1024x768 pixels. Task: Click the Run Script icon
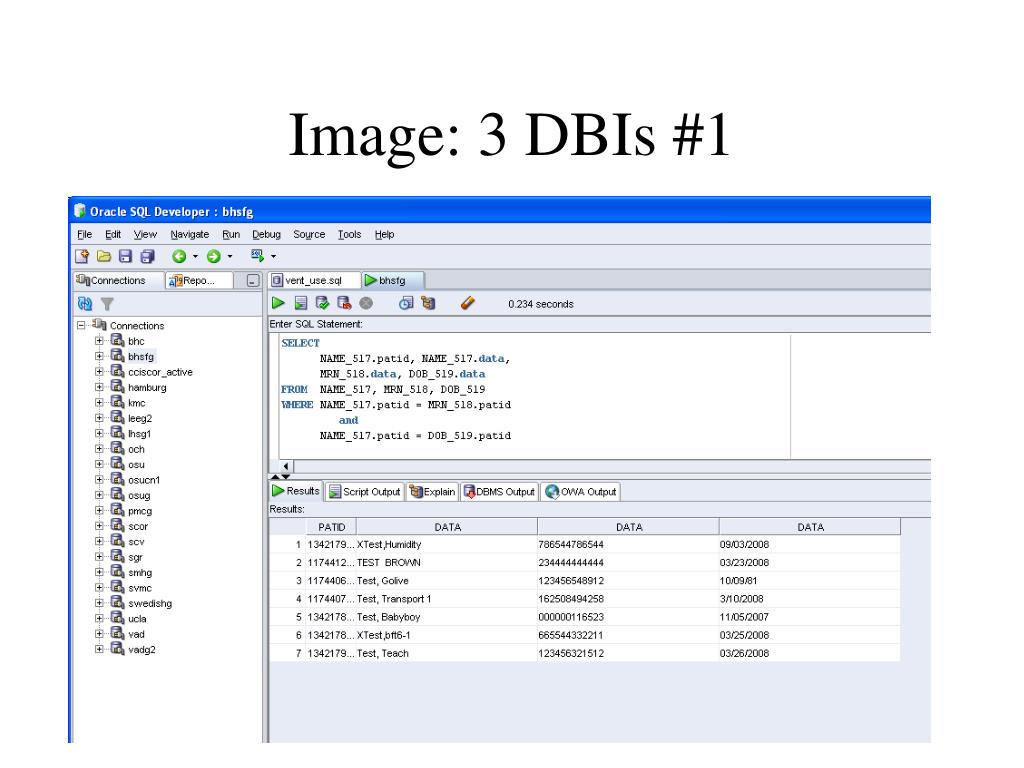[300, 303]
